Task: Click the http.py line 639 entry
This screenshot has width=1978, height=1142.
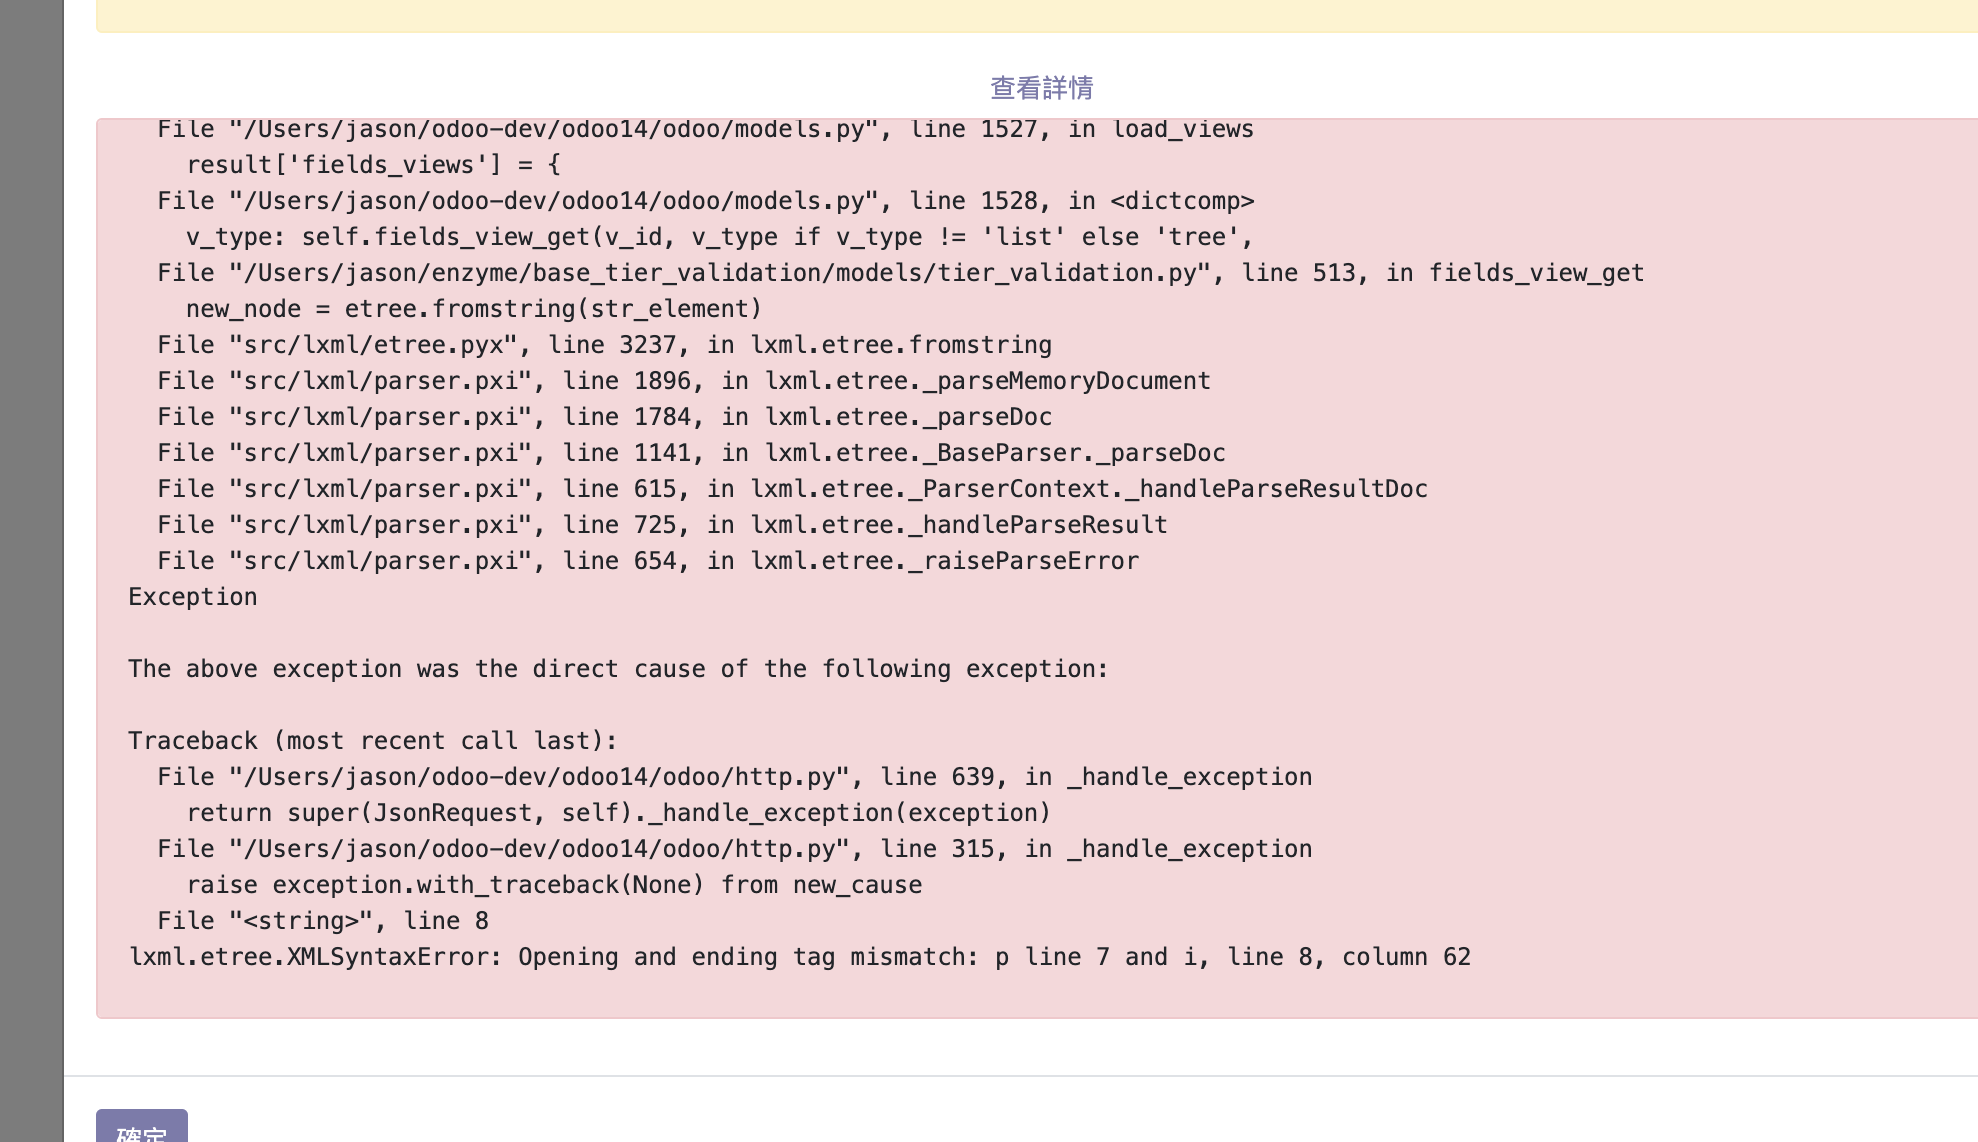Action: [734, 776]
